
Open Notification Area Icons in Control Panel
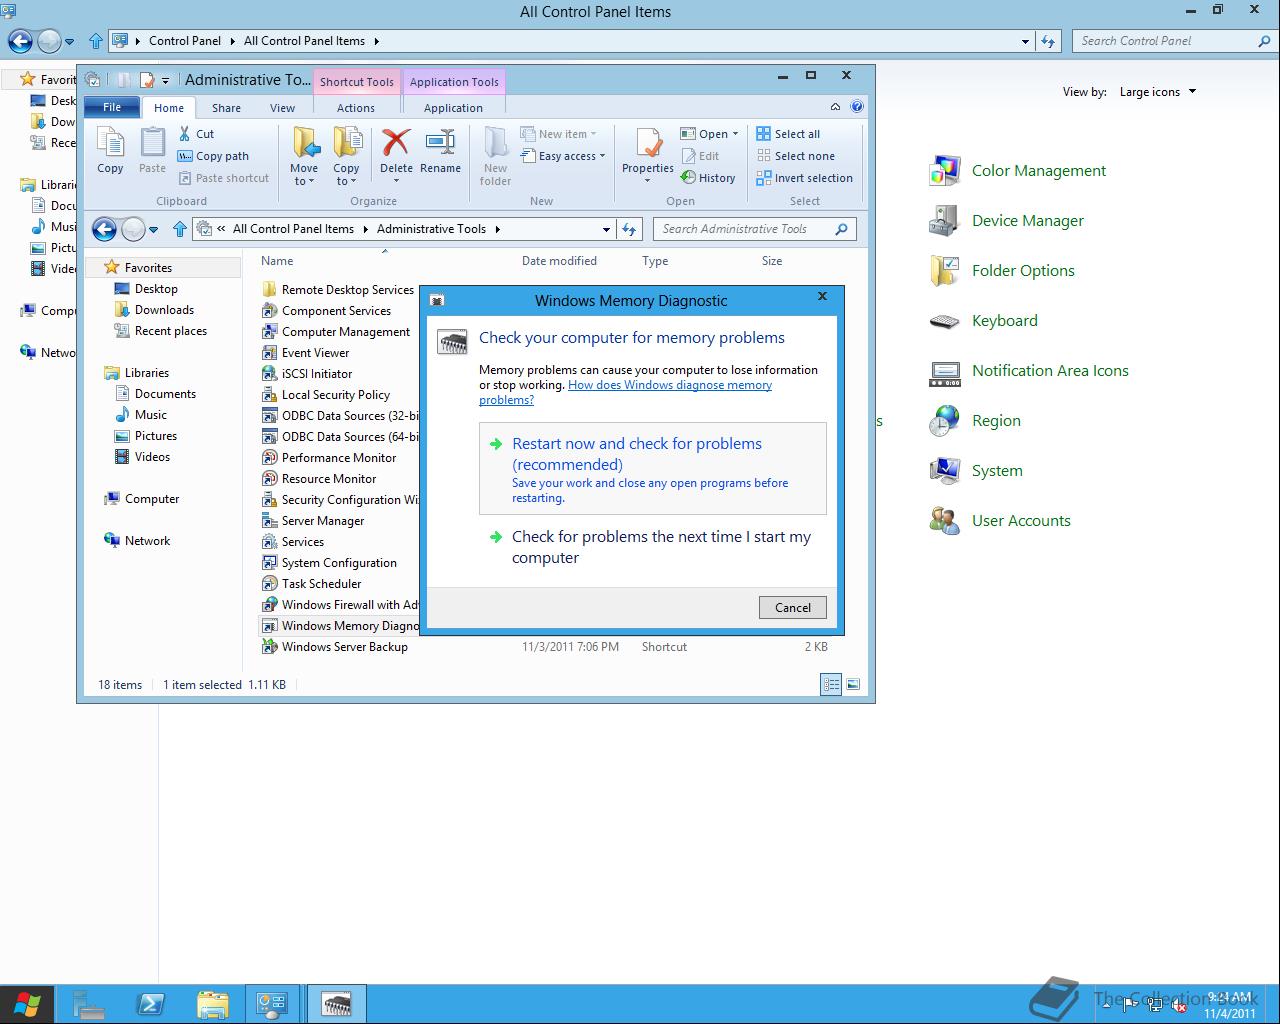[x=1029, y=371]
